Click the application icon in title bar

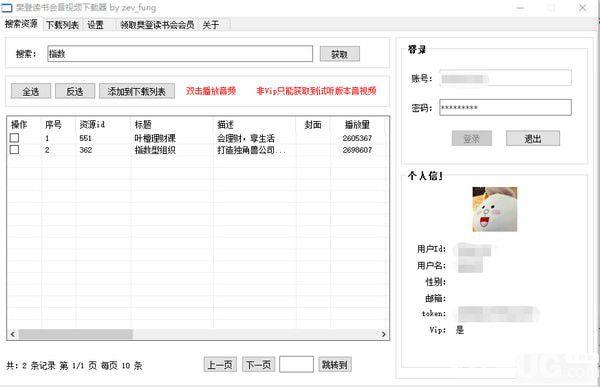pos(7,8)
